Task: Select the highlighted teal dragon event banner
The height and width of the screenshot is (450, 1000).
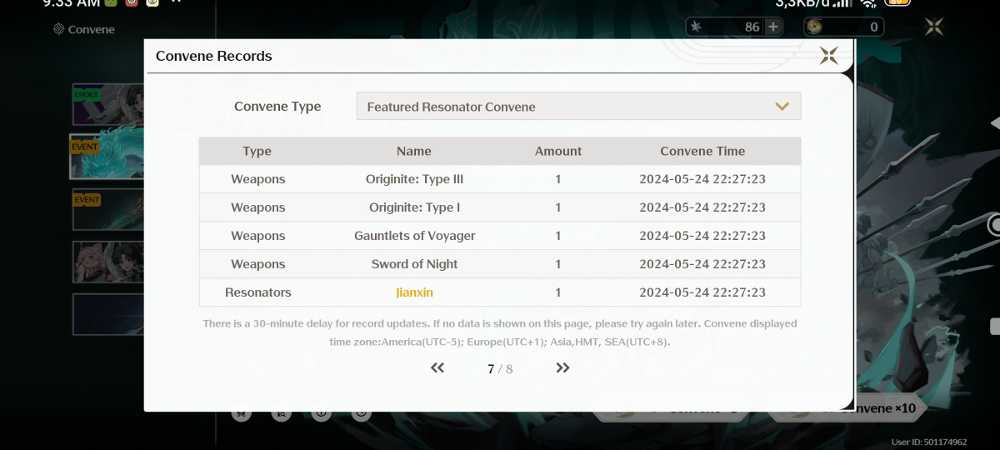Action: [x=107, y=156]
